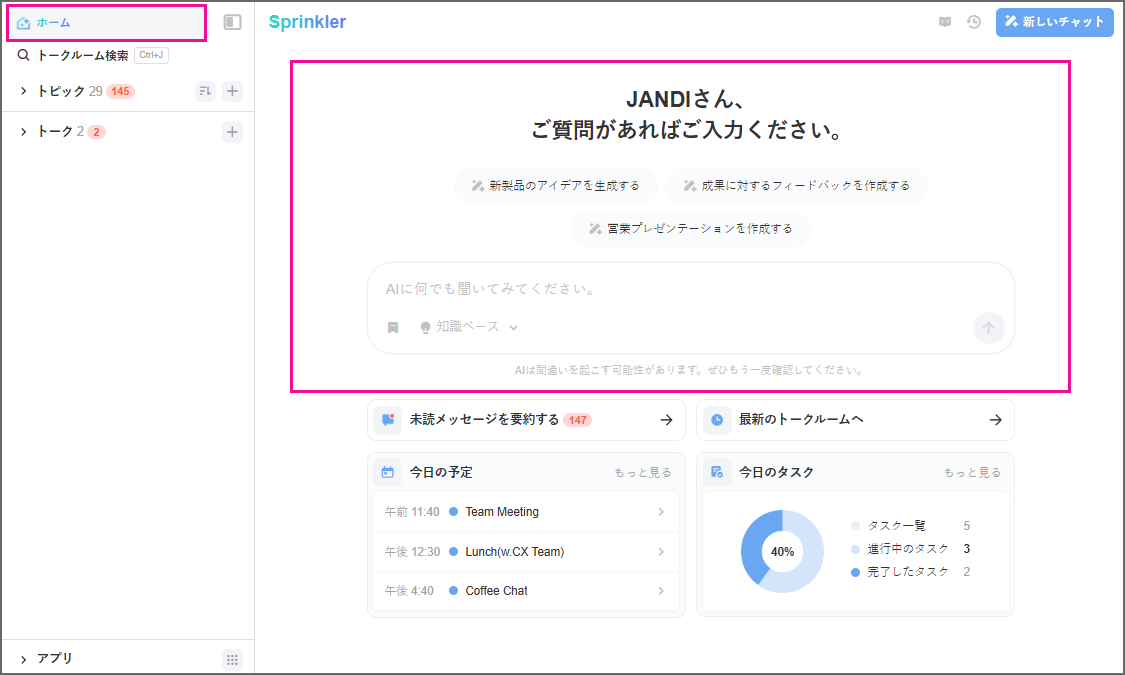Click chevron on Team Meeting row
Viewport: 1125px width, 675px height.
click(x=661, y=512)
